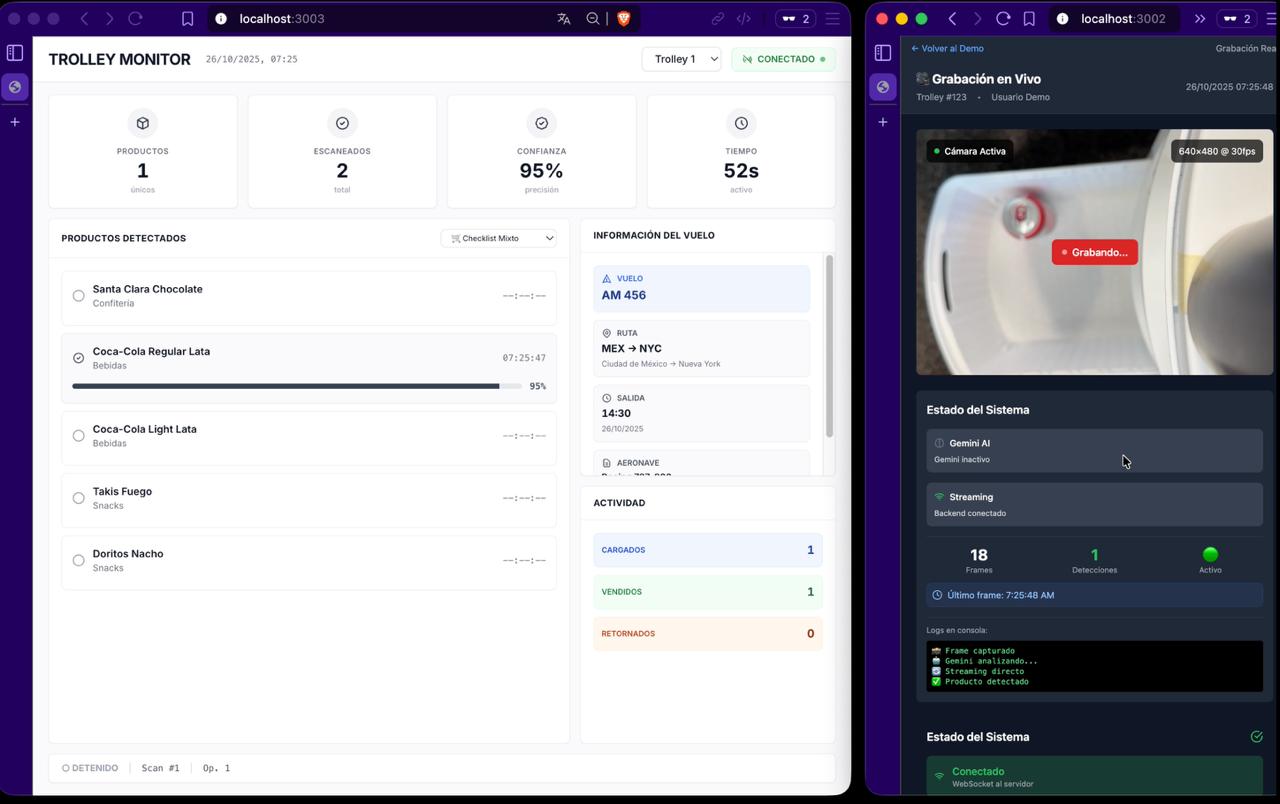This screenshot has width=1280, height=804.
Task: Select the Santa Clara Chocolate radio circle
Action: point(78,296)
